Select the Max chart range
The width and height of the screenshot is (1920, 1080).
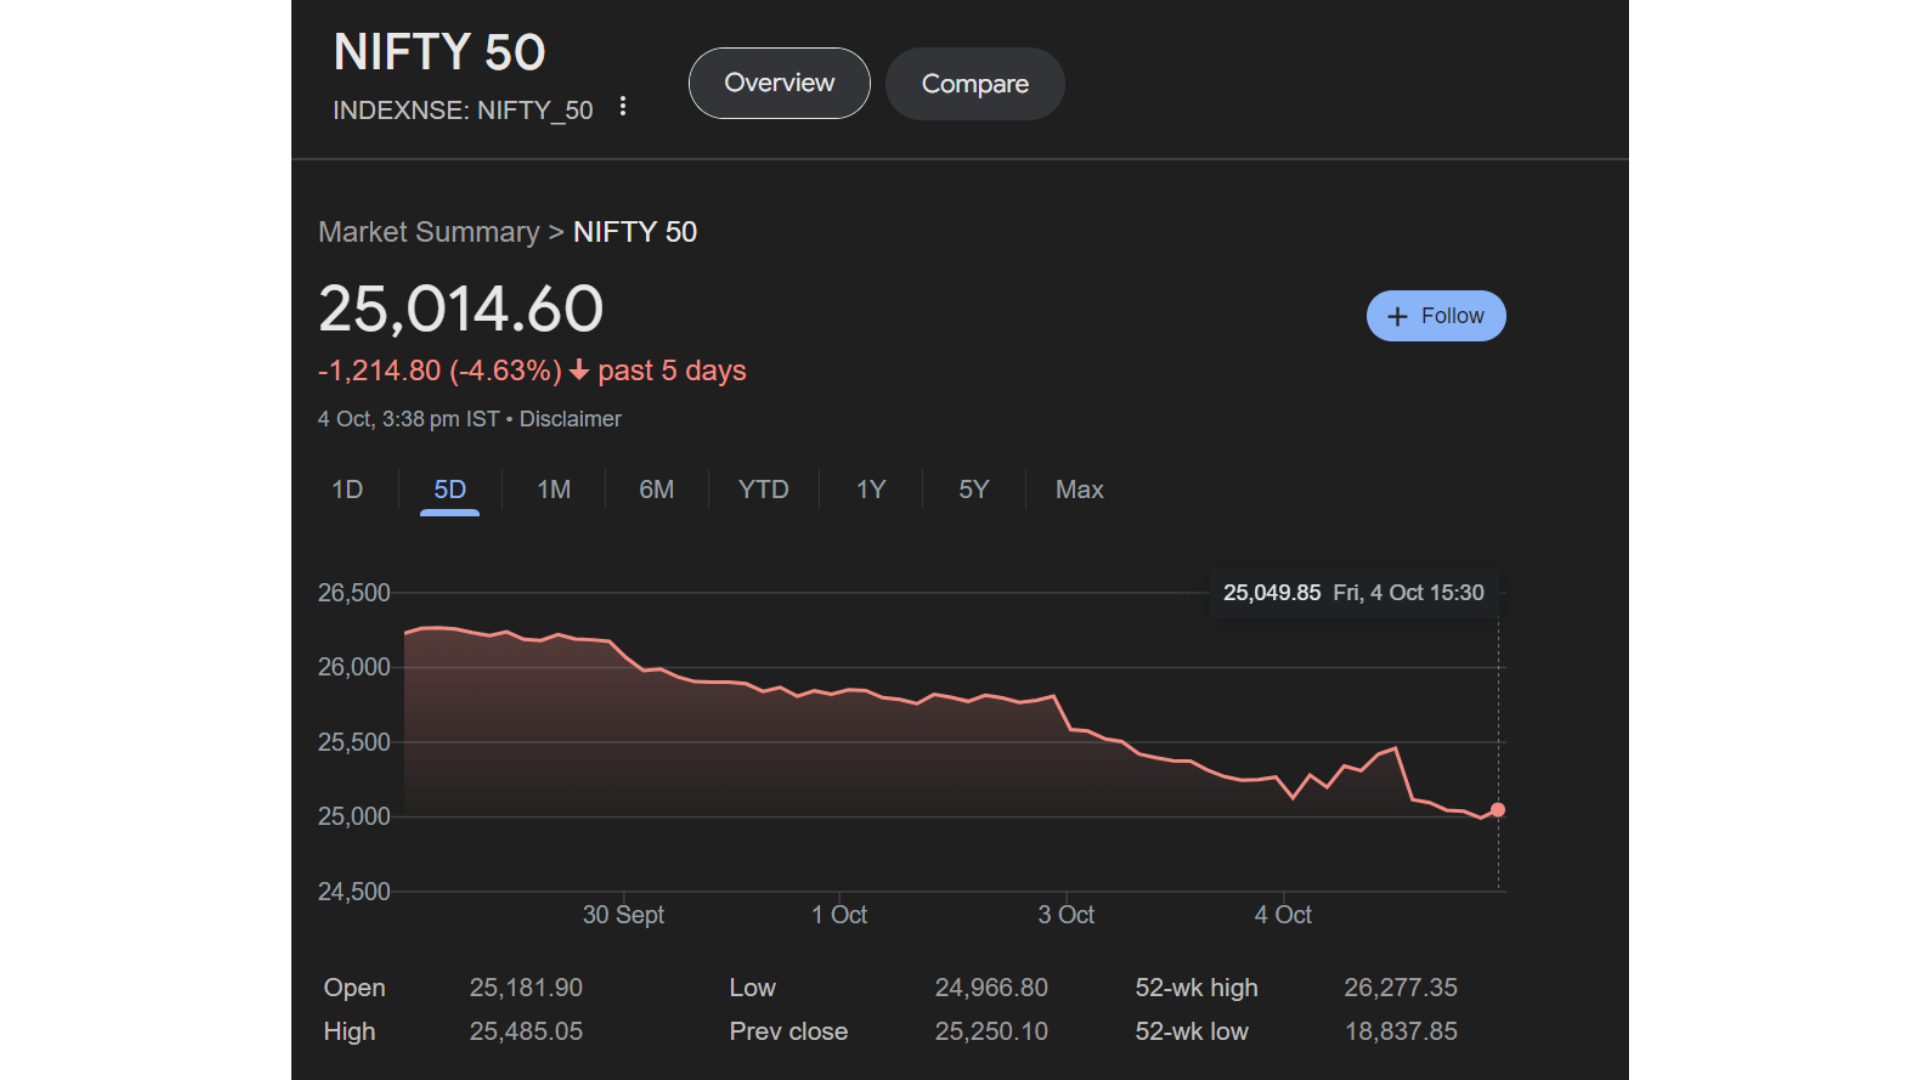click(1079, 490)
